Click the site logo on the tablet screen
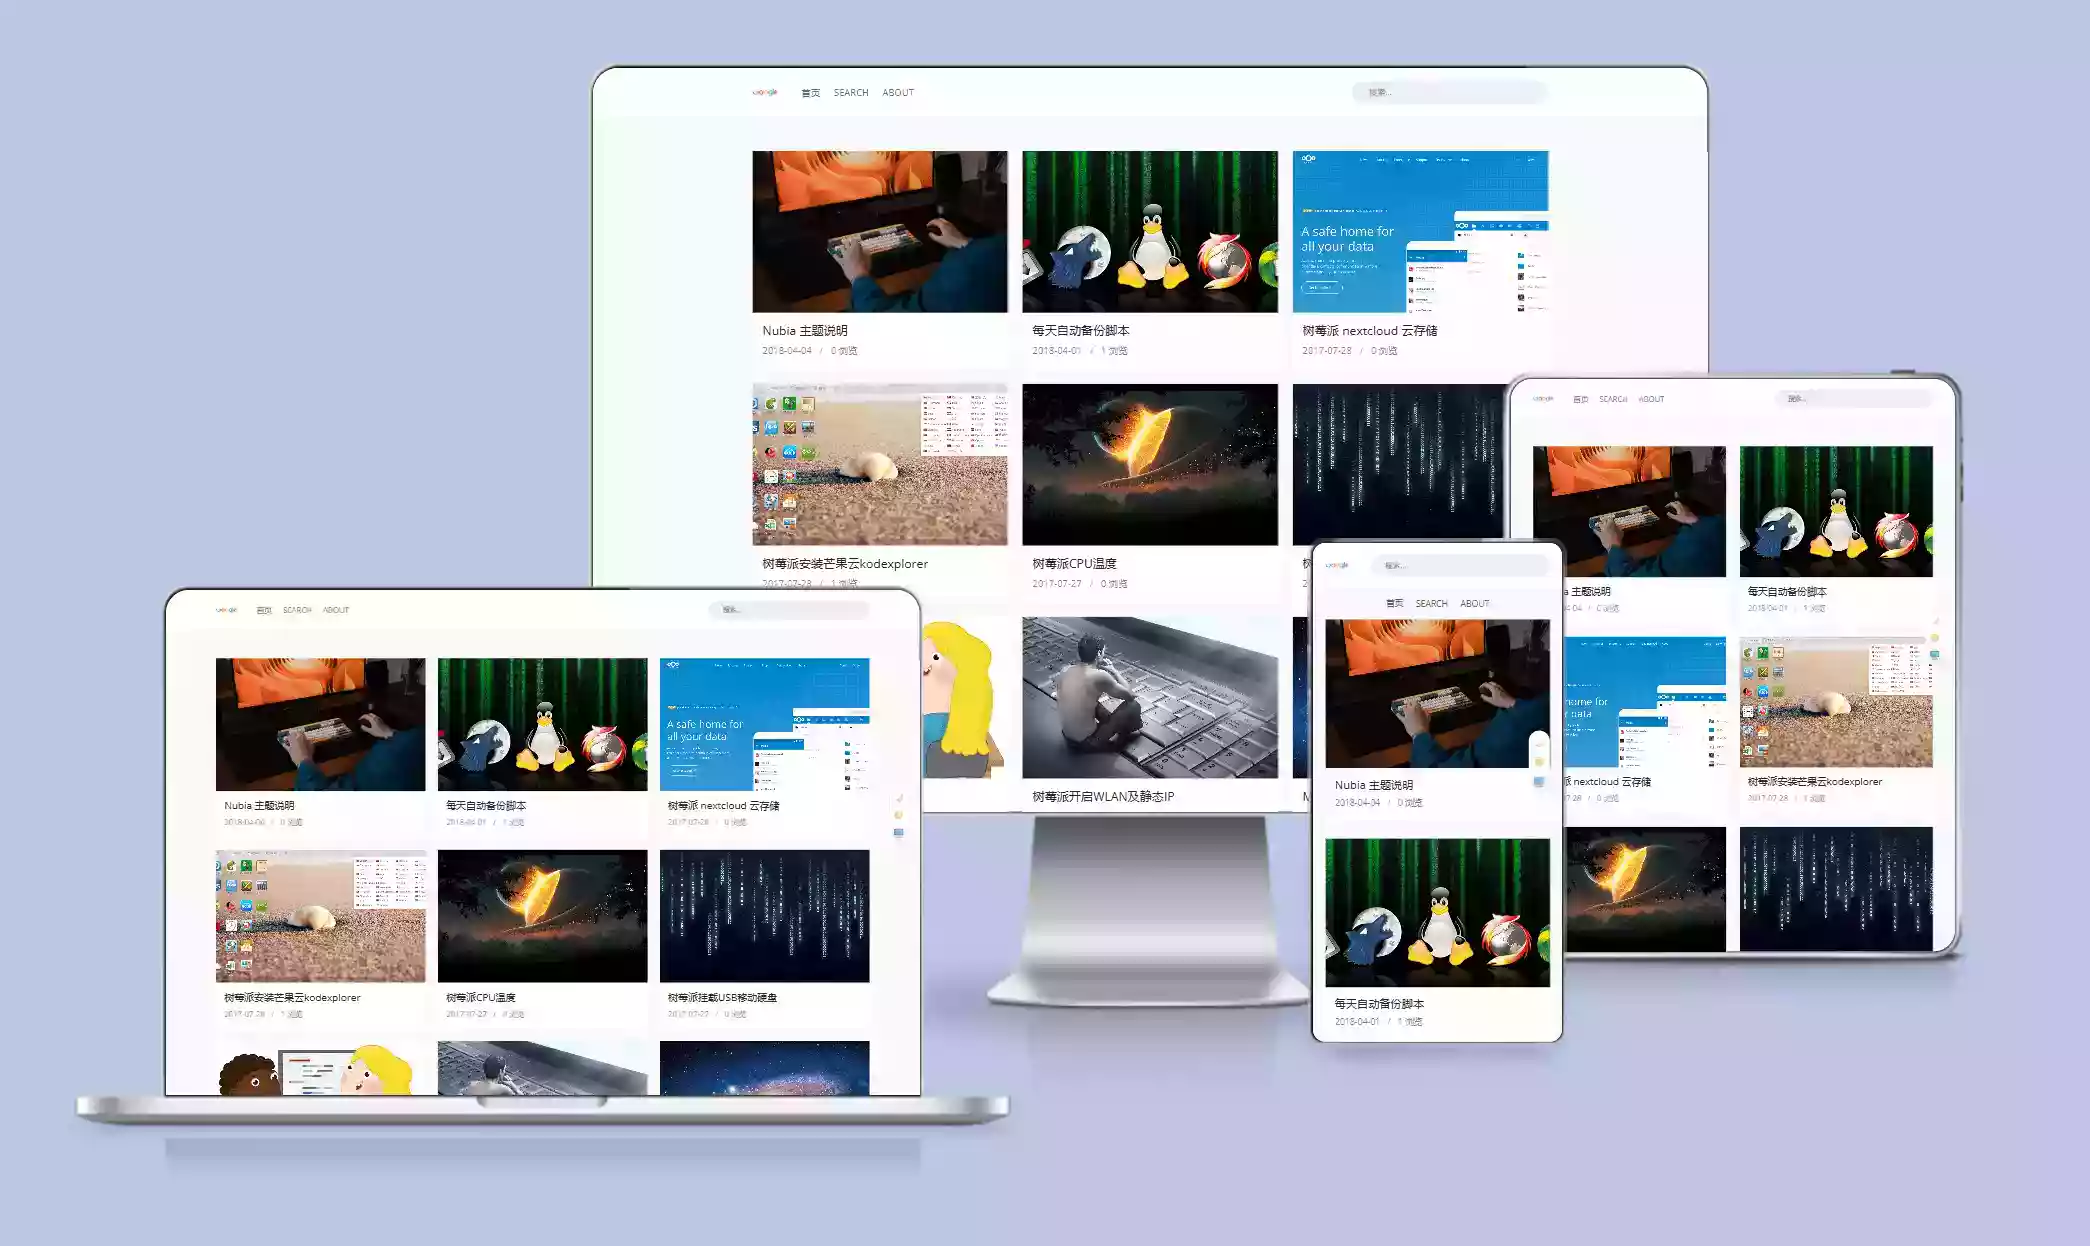The image size is (2090, 1246). (1544, 399)
